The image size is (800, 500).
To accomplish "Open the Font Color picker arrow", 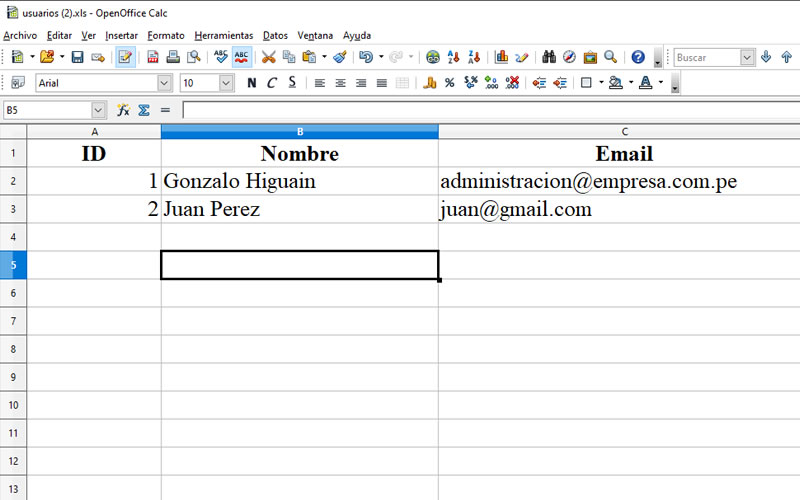I will 661,83.
